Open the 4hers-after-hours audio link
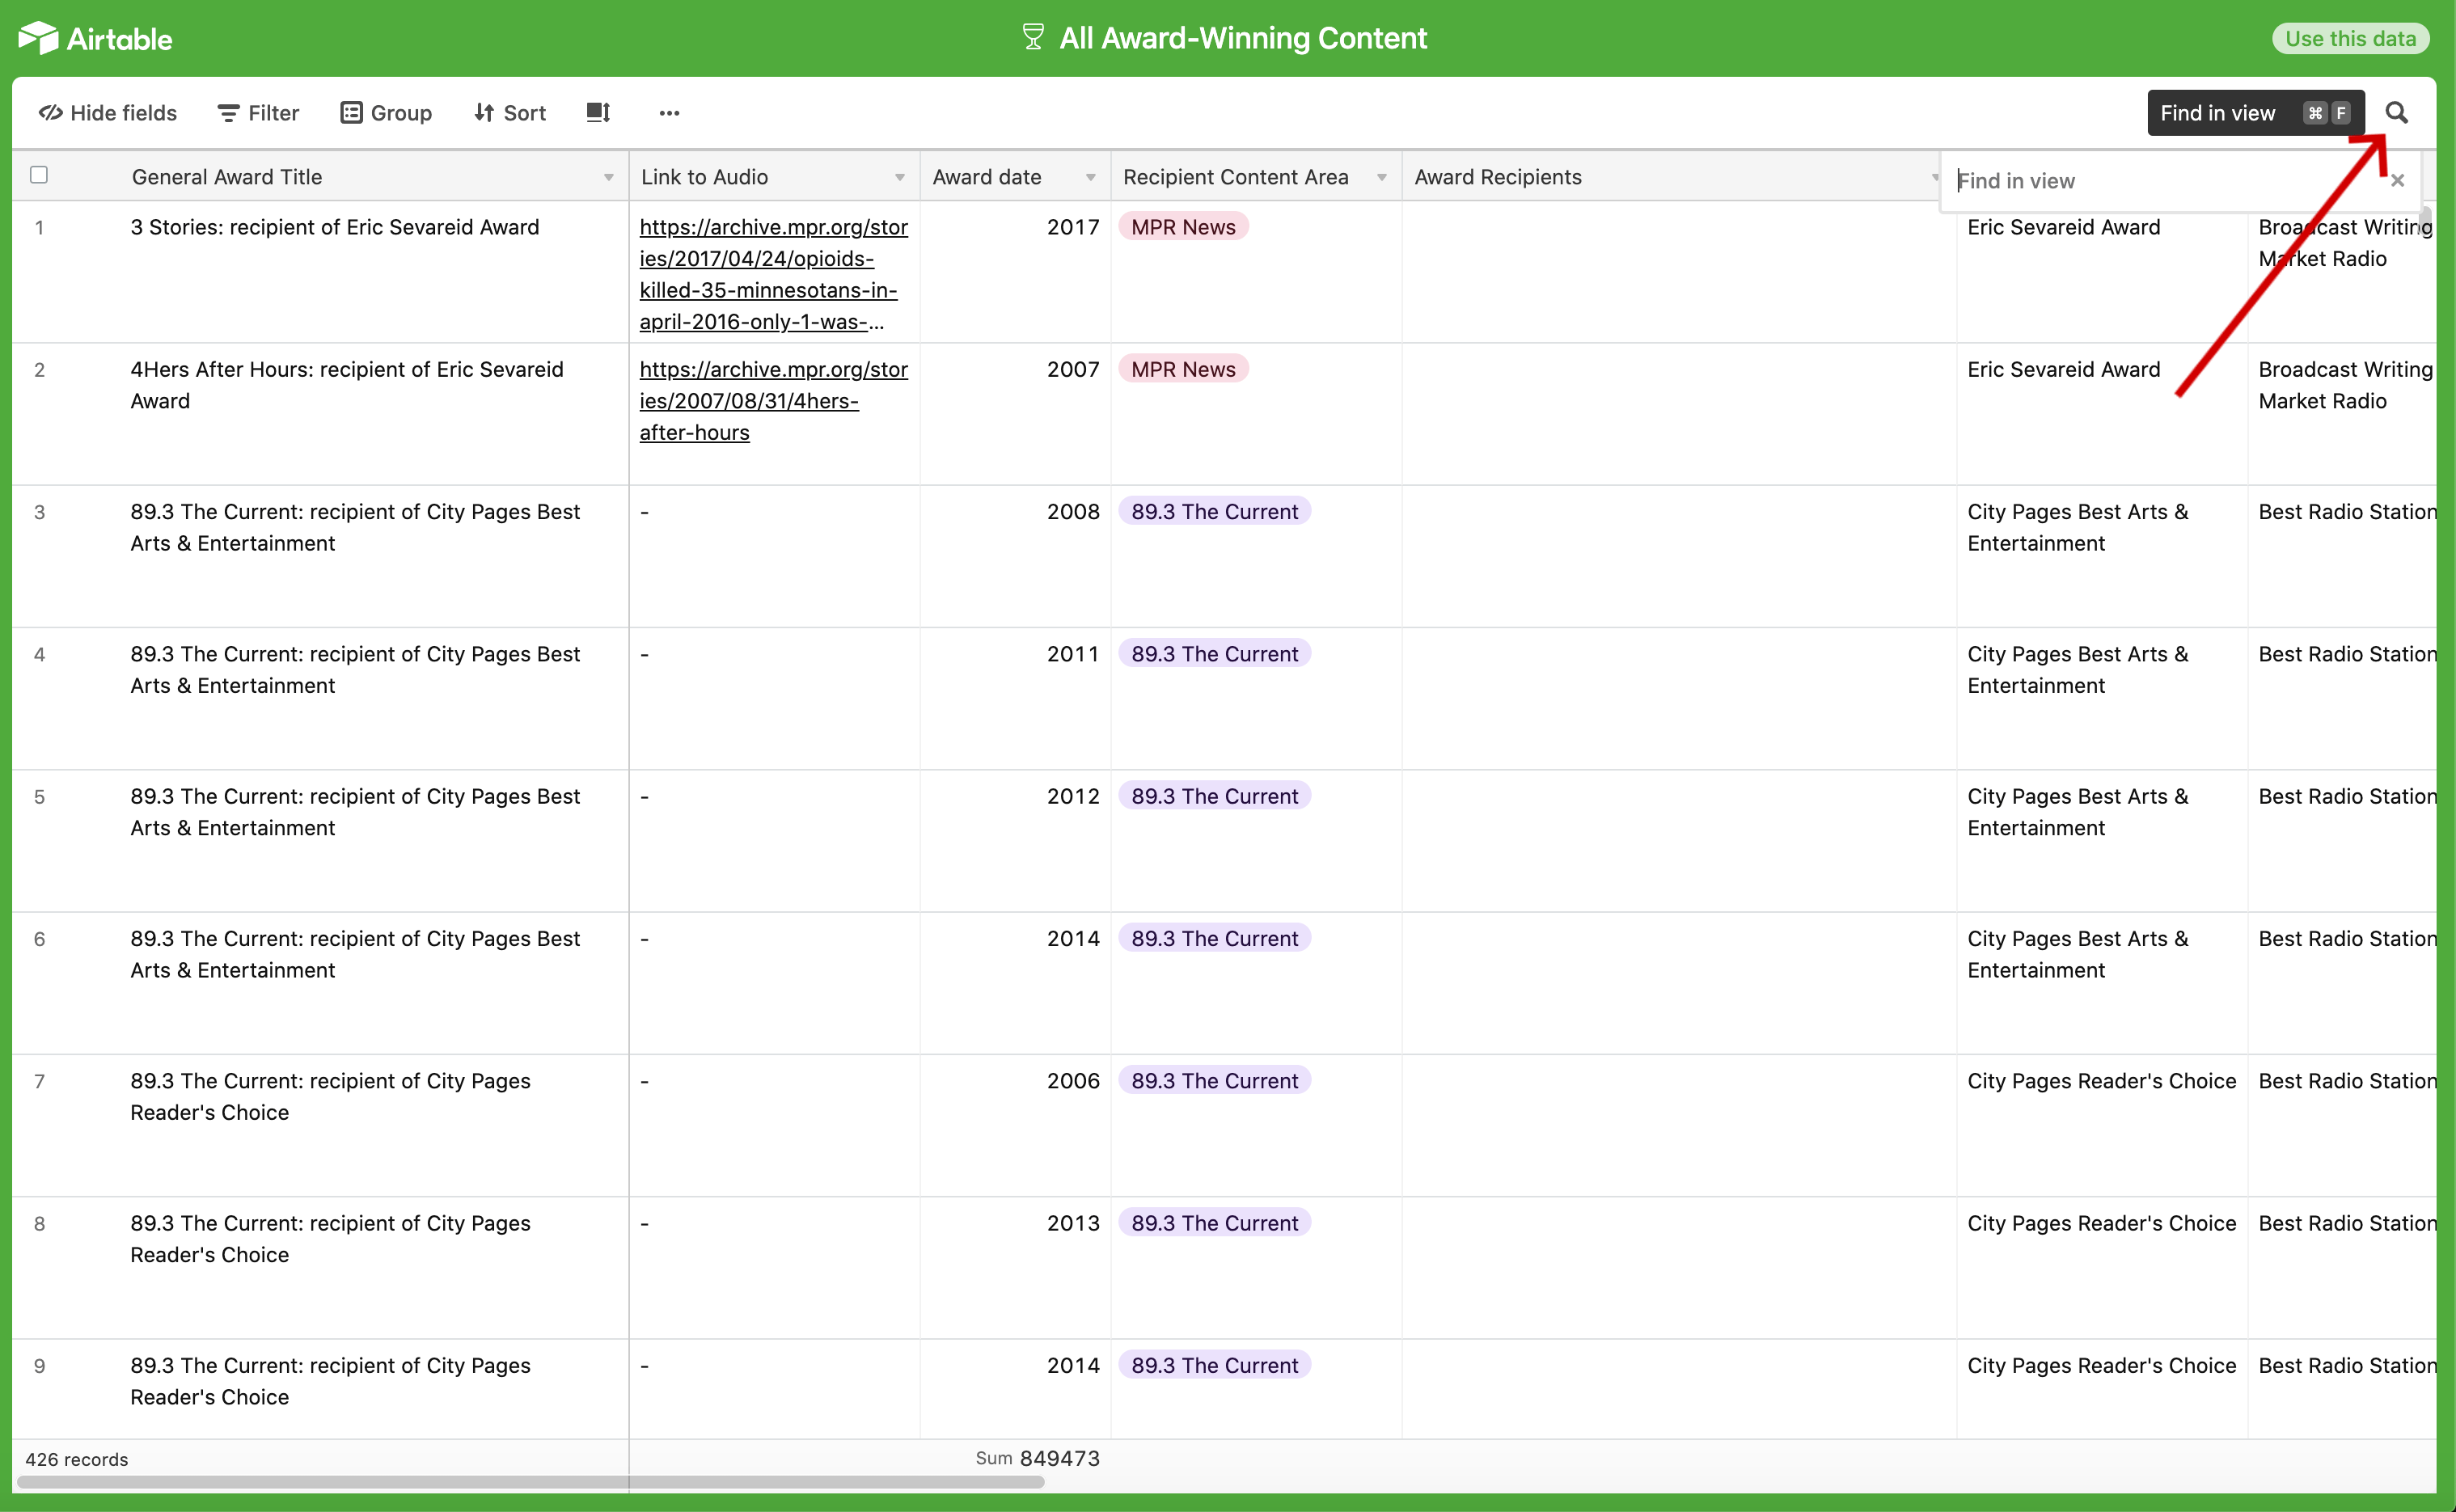The width and height of the screenshot is (2456, 1512). pyautogui.click(x=773, y=401)
